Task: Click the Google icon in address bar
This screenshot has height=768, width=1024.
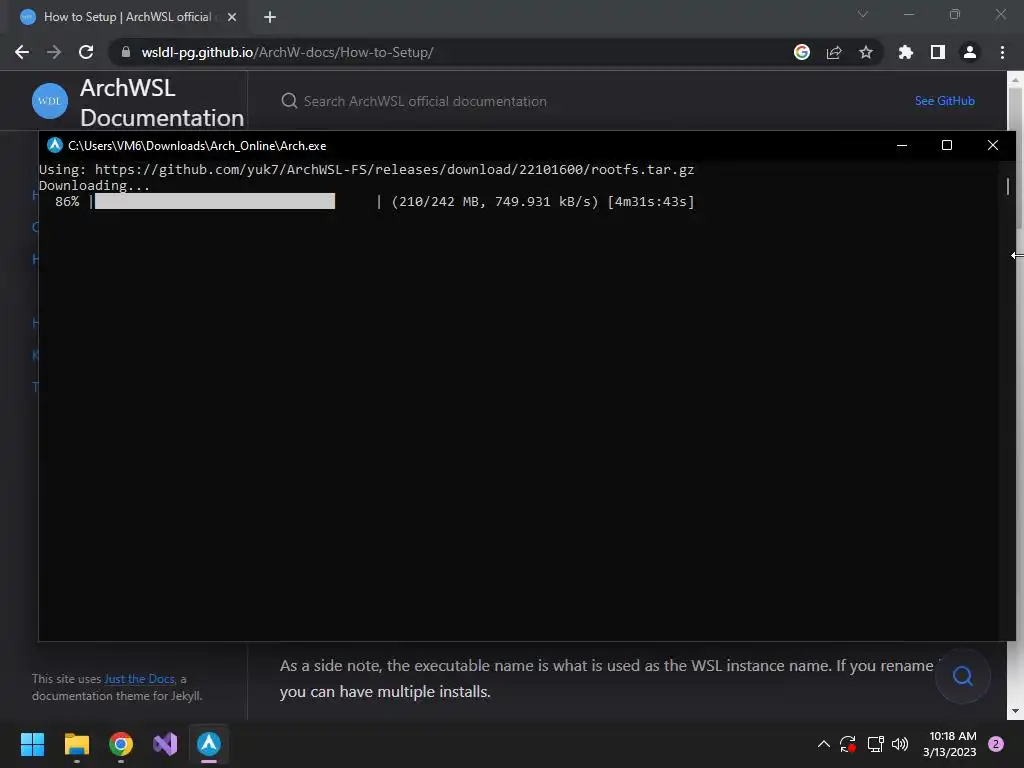Action: 801,52
